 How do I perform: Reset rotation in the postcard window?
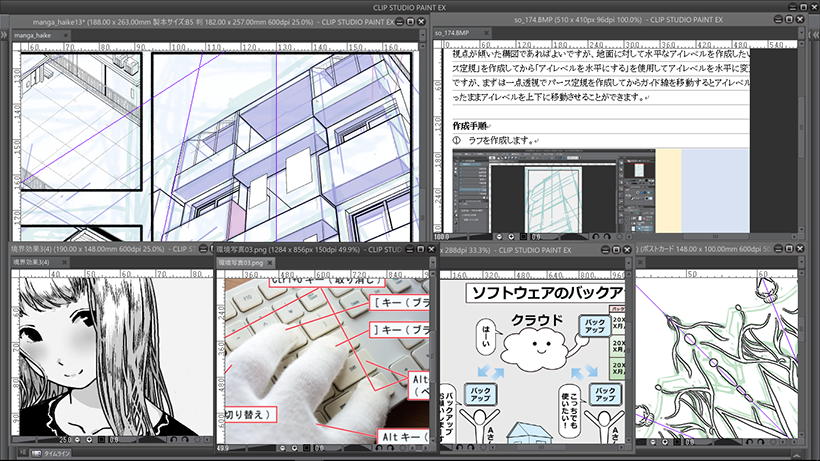[773, 442]
